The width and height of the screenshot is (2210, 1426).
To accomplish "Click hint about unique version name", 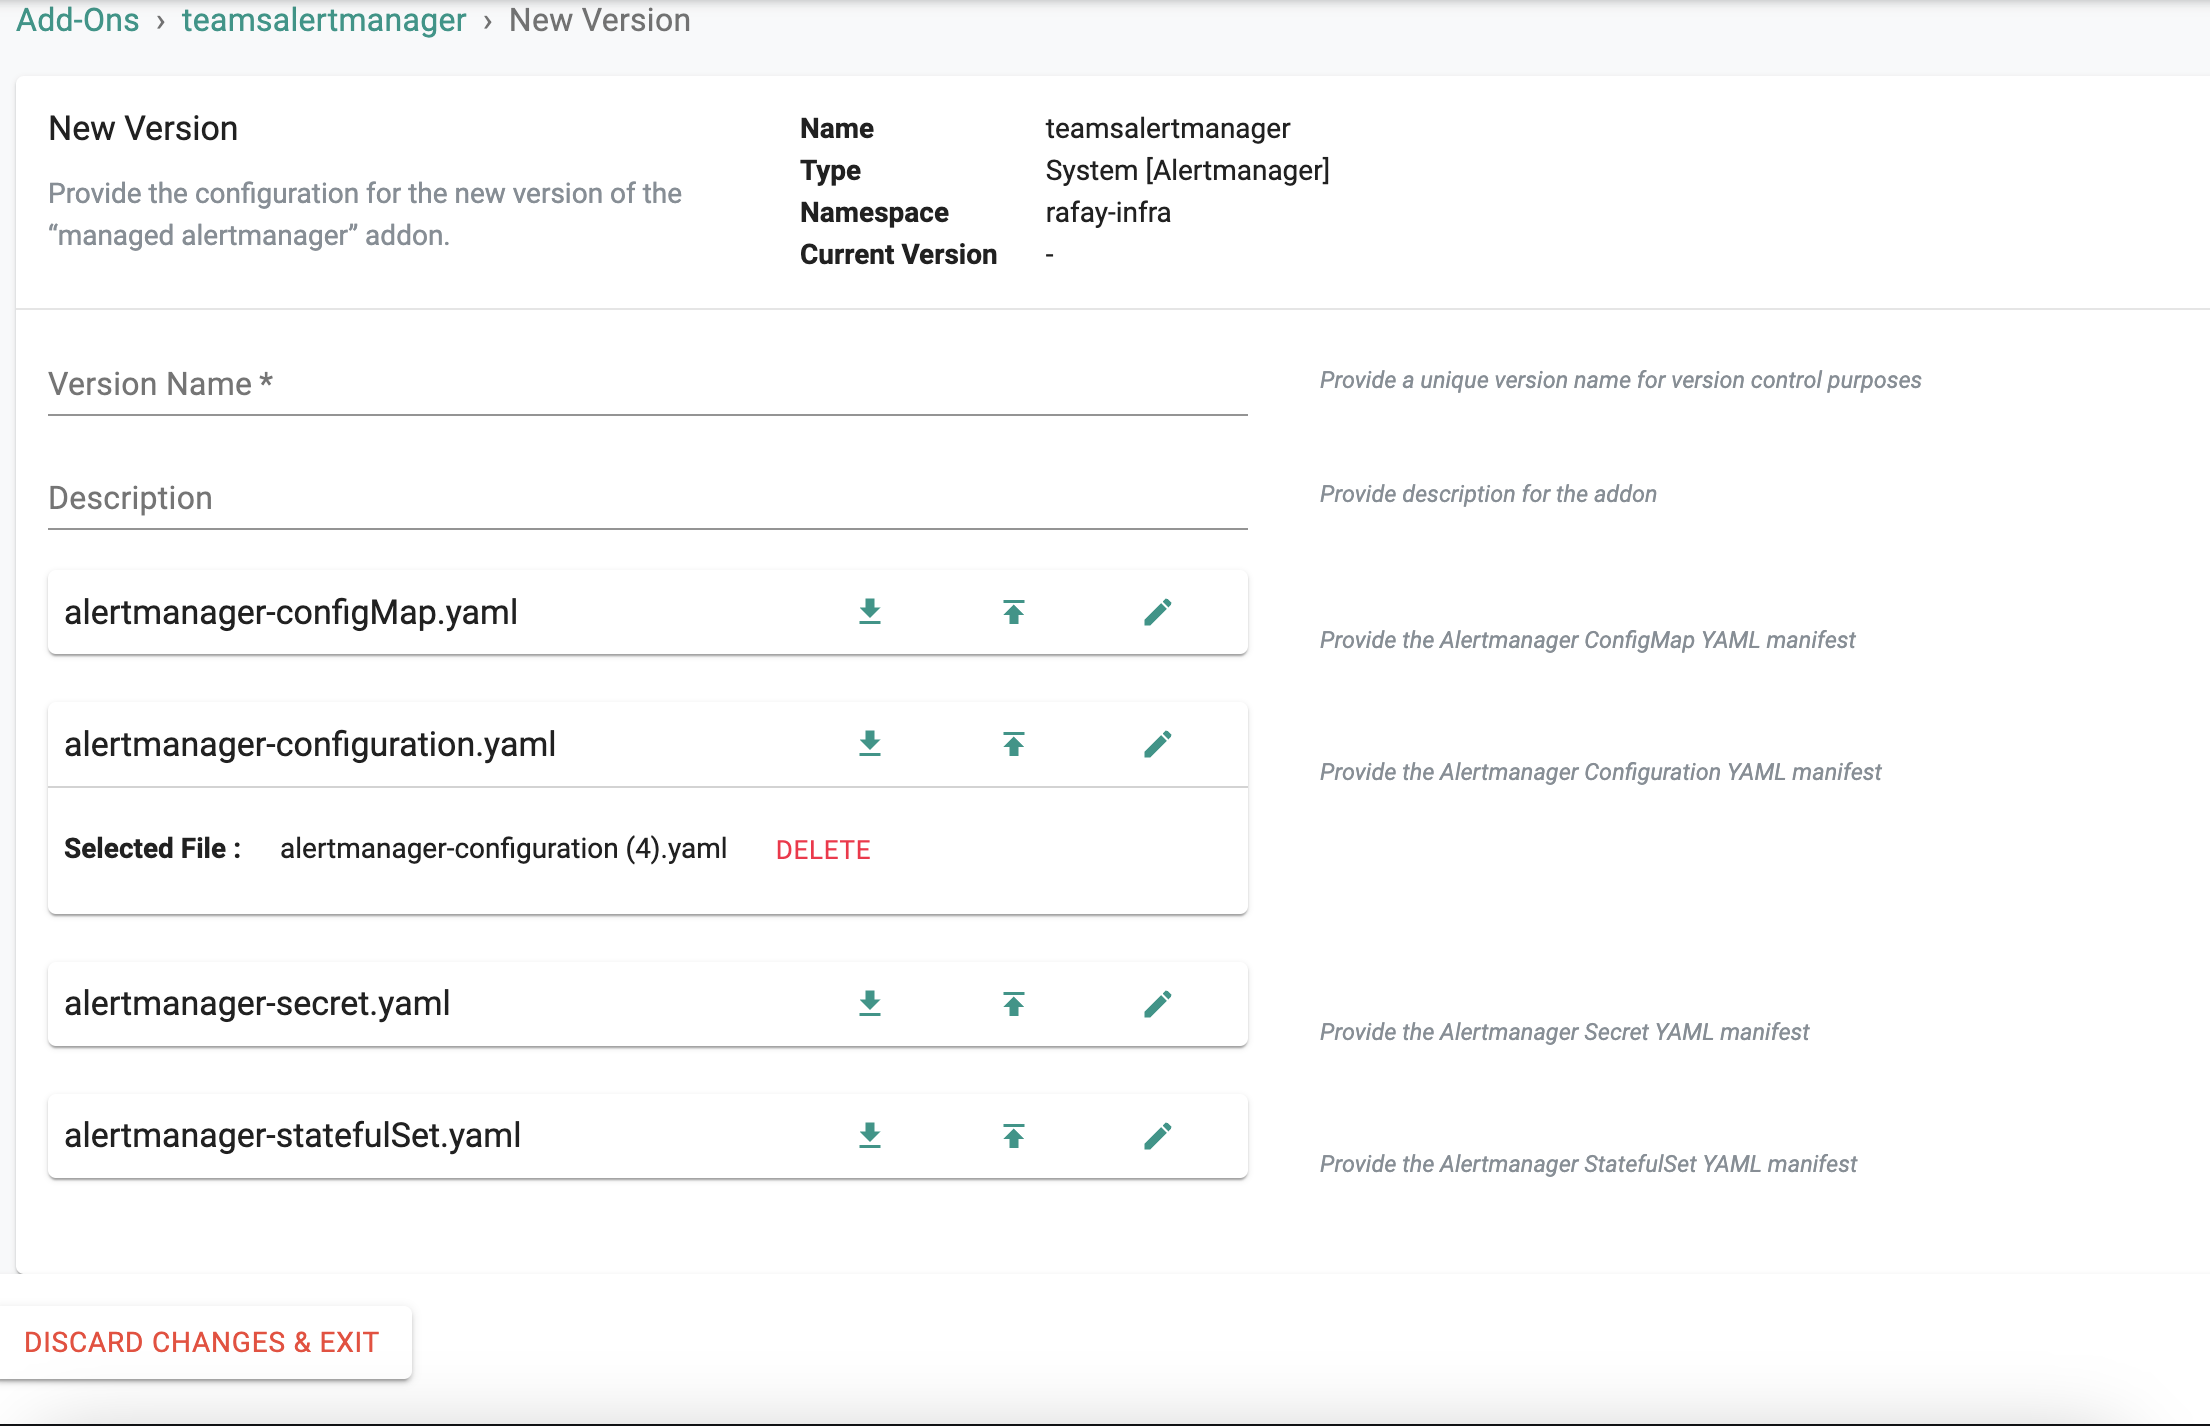I will [1620, 380].
